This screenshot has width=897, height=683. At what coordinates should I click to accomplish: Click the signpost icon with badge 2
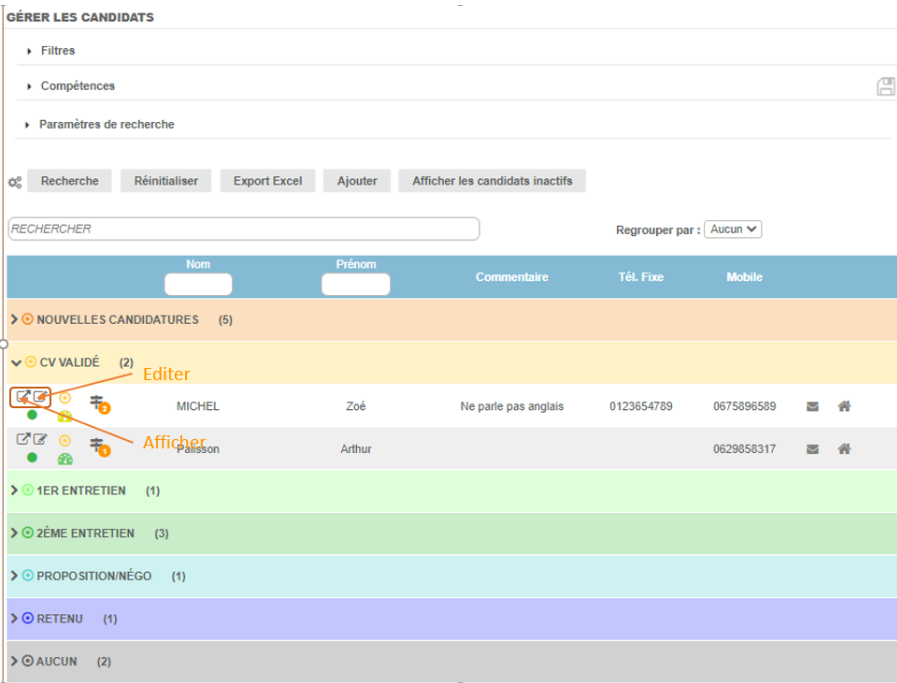pos(98,403)
